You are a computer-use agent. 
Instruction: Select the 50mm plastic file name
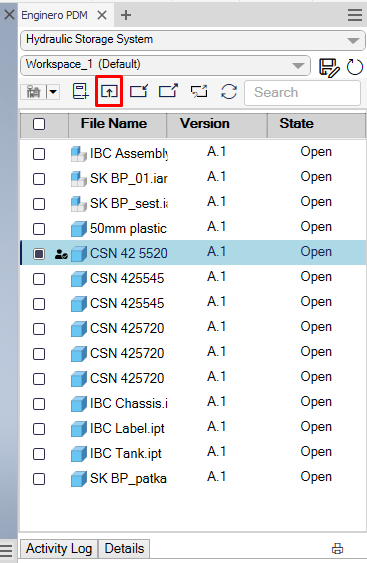click(x=128, y=229)
